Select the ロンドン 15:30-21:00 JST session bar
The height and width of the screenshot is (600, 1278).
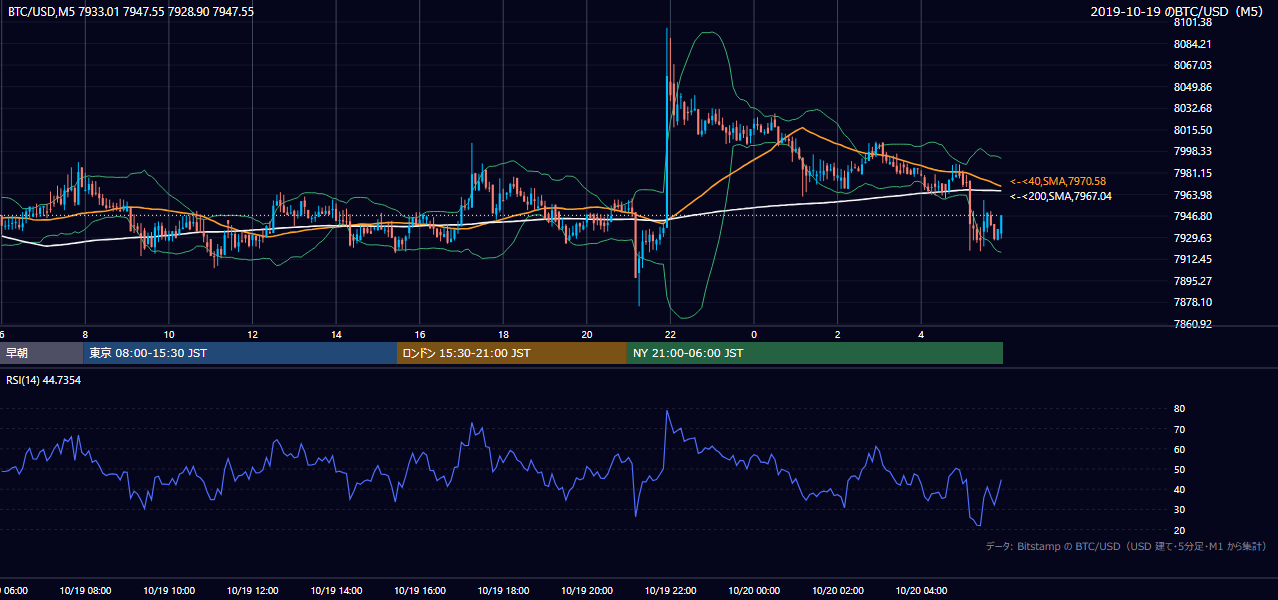pos(512,353)
